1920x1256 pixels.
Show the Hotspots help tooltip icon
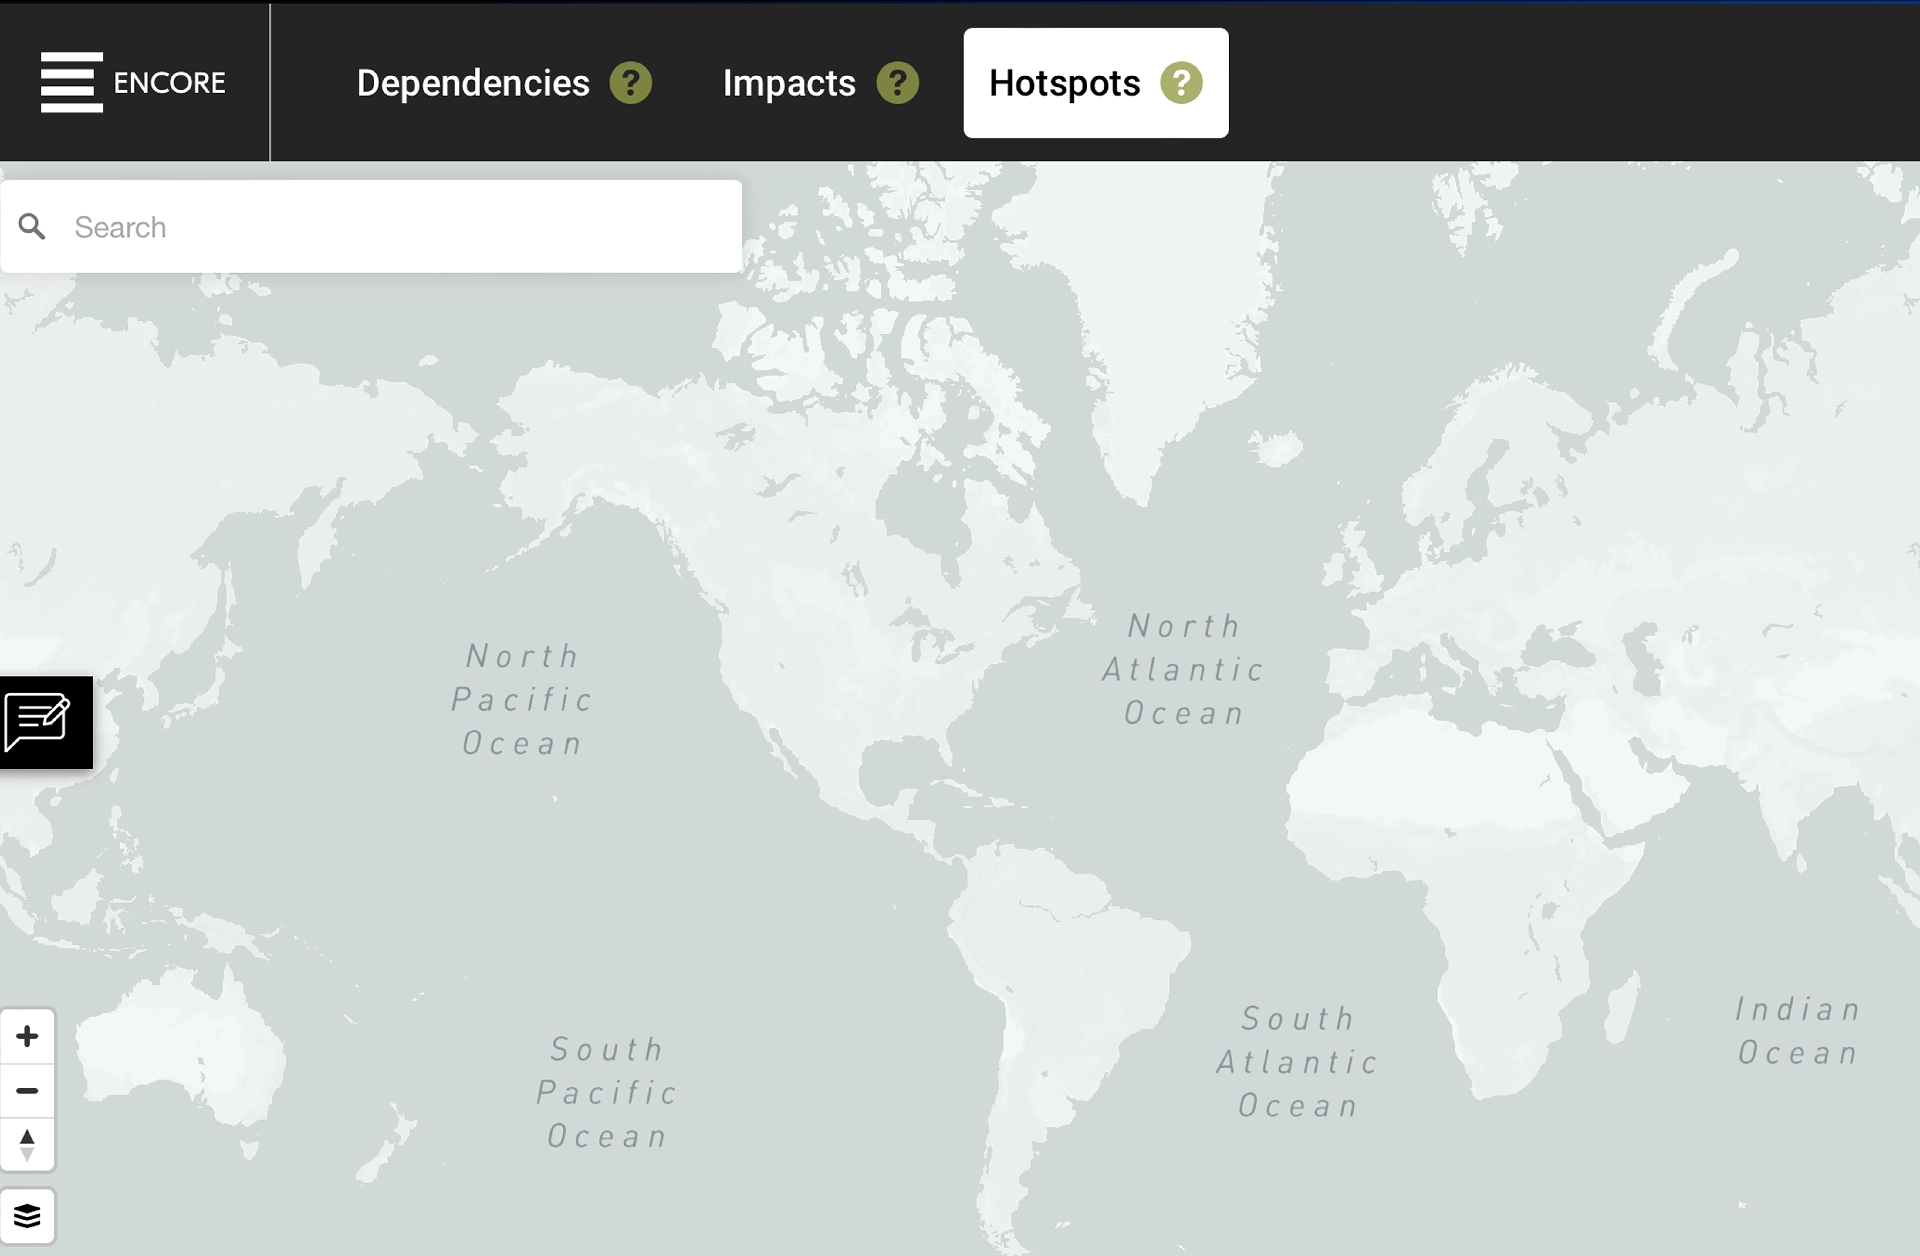point(1181,83)
